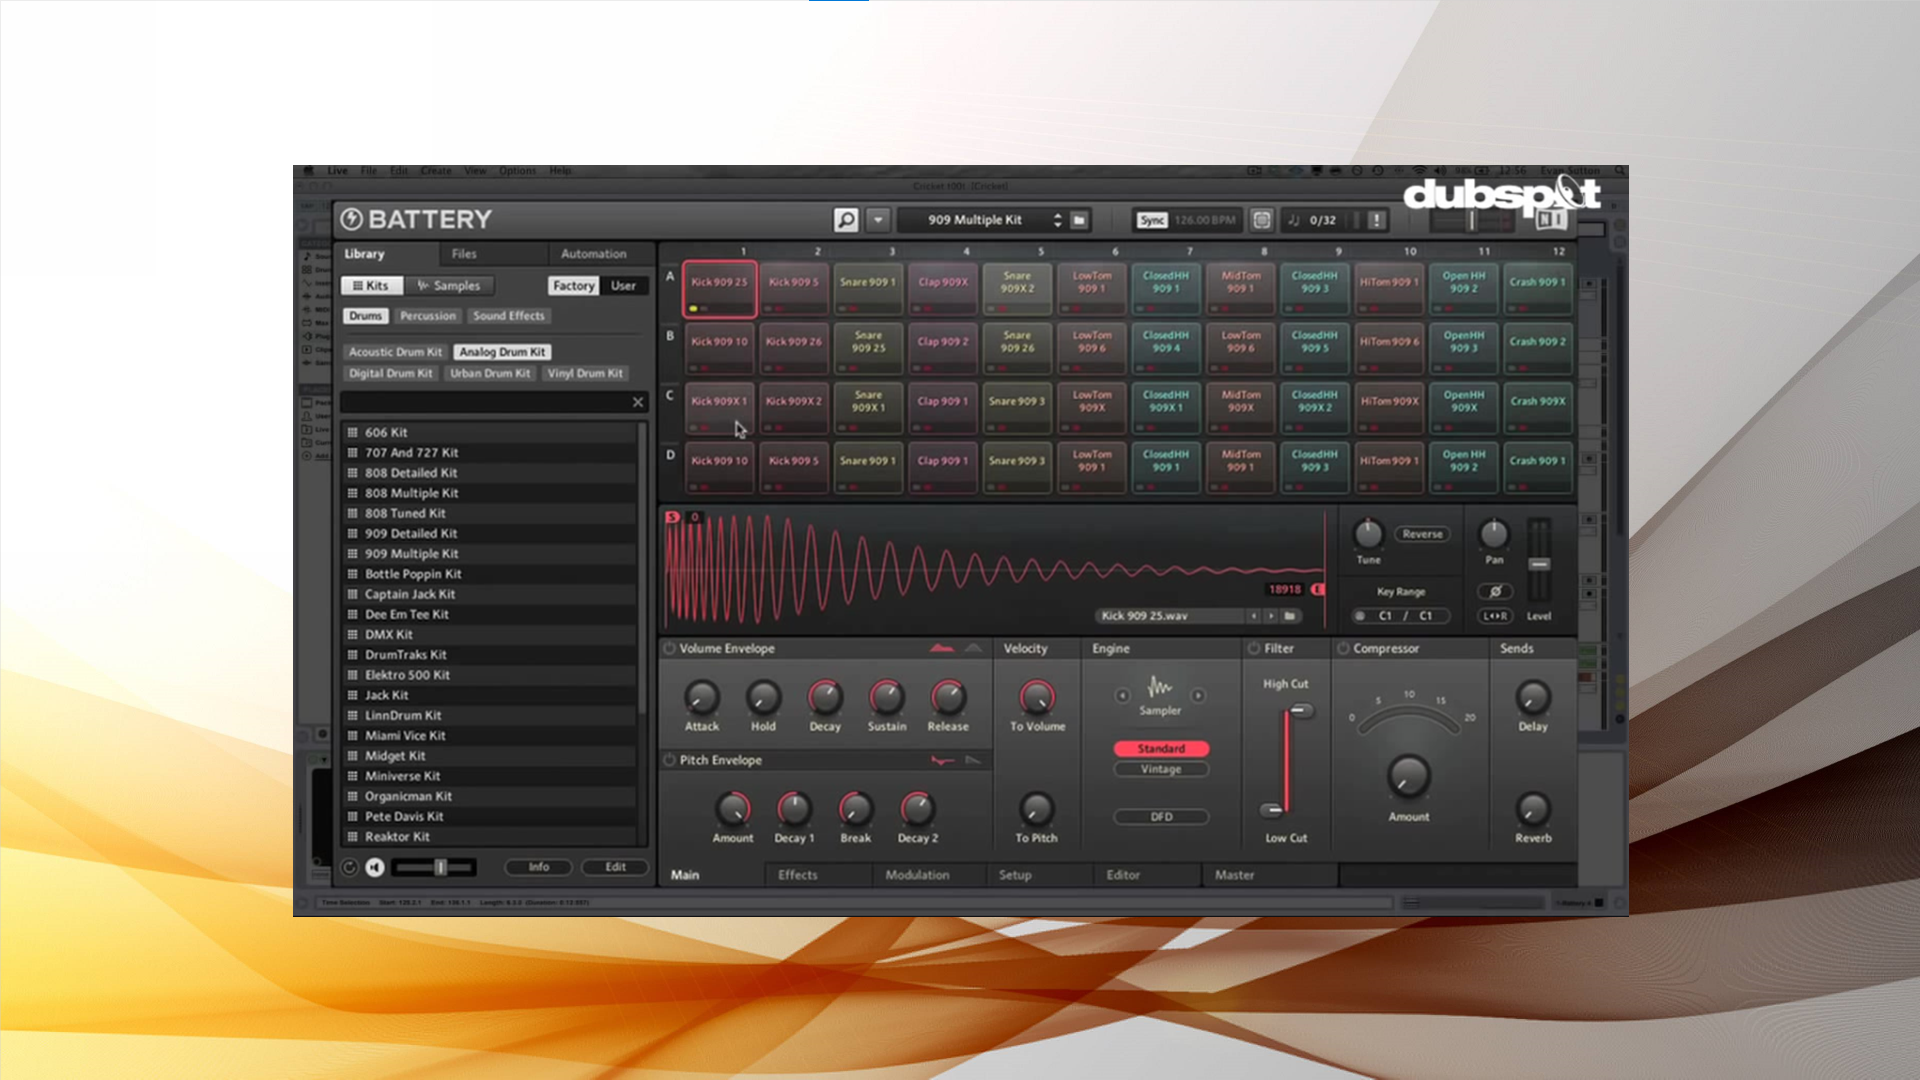Image resolution: width=1920 pixels, height=1080 pixels.
Task: Click the Info button below the kit list
Action: tap(539, 867)
